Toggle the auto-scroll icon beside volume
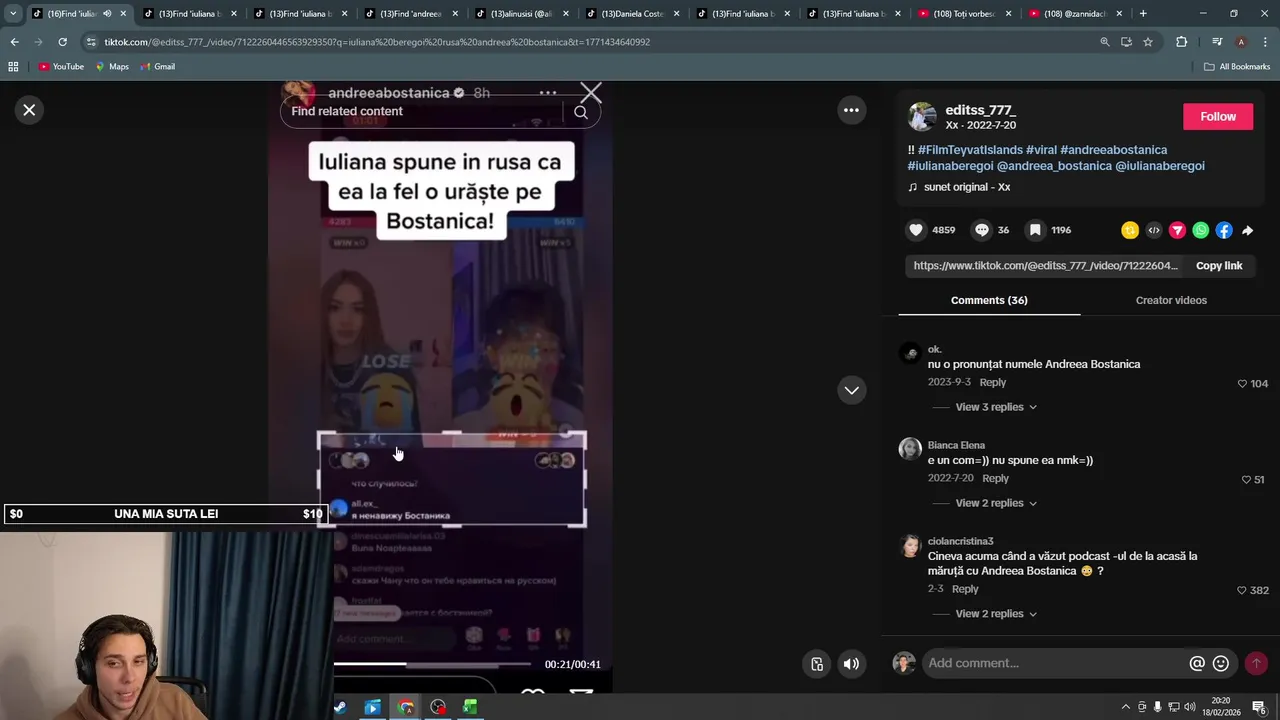1280x720 pixels. pyautogui.click(x=817, y=664)
